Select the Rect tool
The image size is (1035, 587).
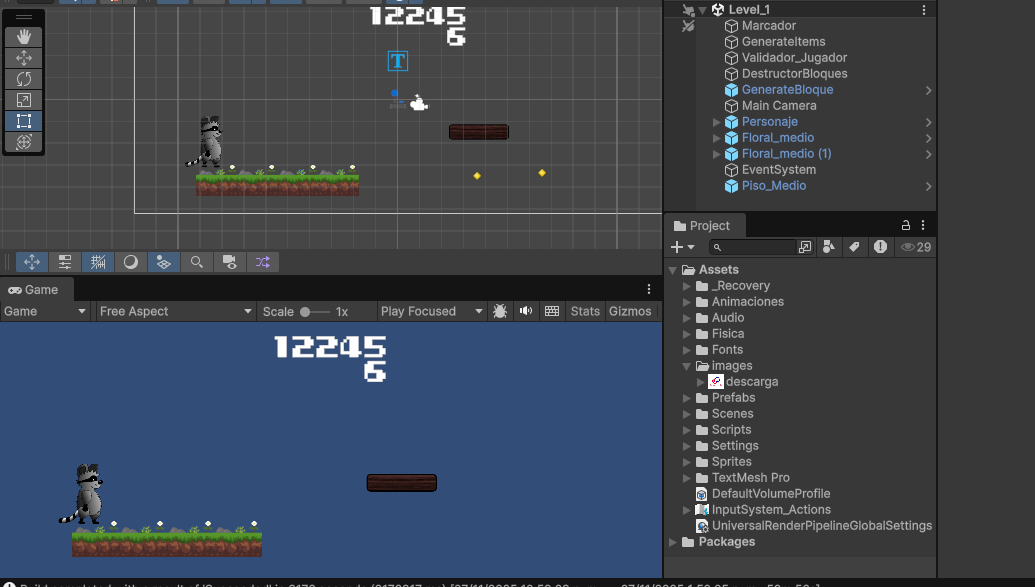(x=24, y=121)
